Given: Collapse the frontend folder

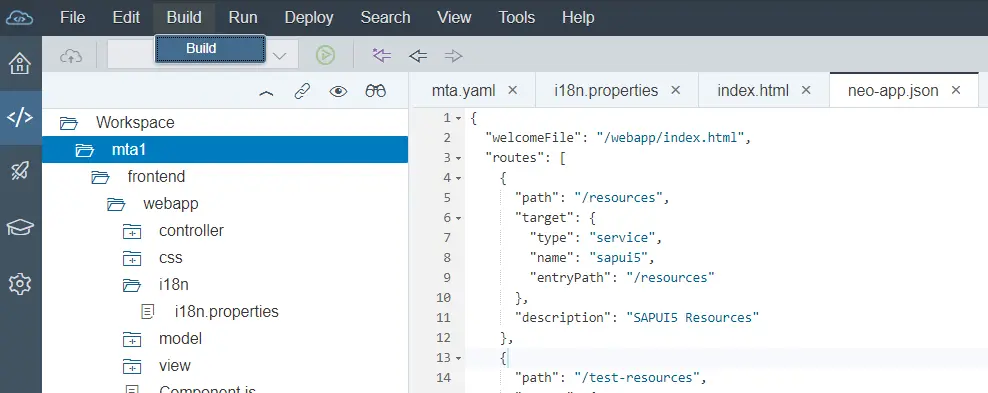Looking at the screenshot, I should (x=100, y=177).
